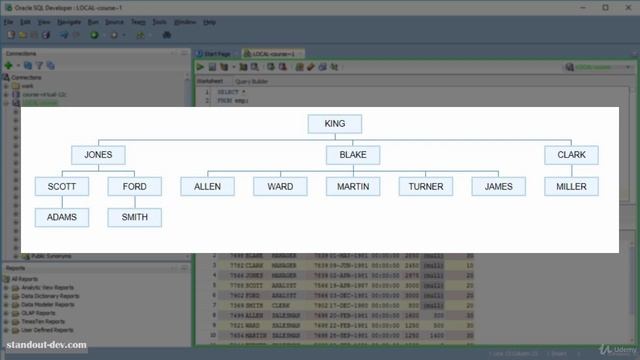Open the Navigate menu
This screenshot has width=640, height=360.
pos(69,22)
